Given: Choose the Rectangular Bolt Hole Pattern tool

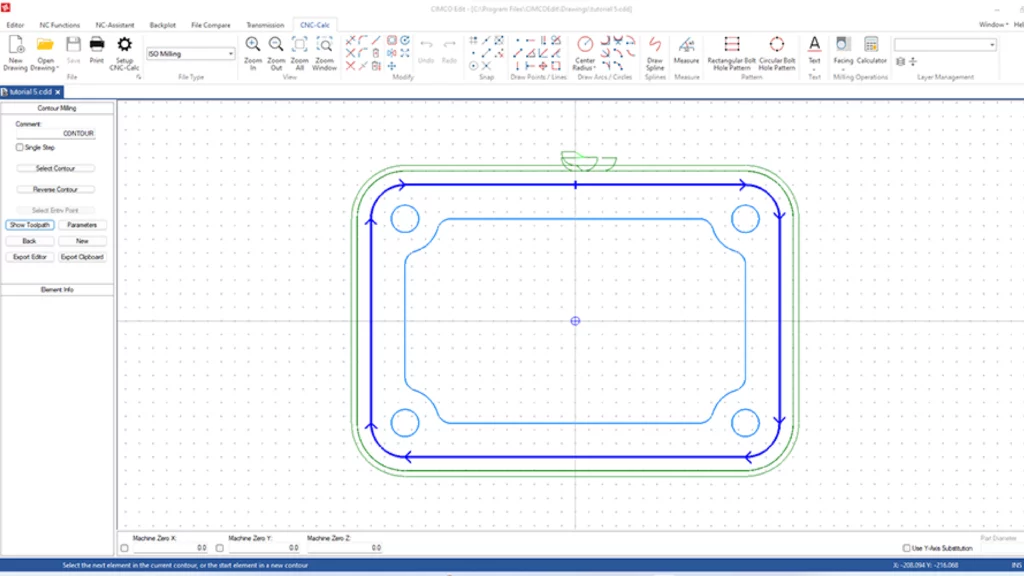Looking at the screenshot, I should click(x=732, y=45).
